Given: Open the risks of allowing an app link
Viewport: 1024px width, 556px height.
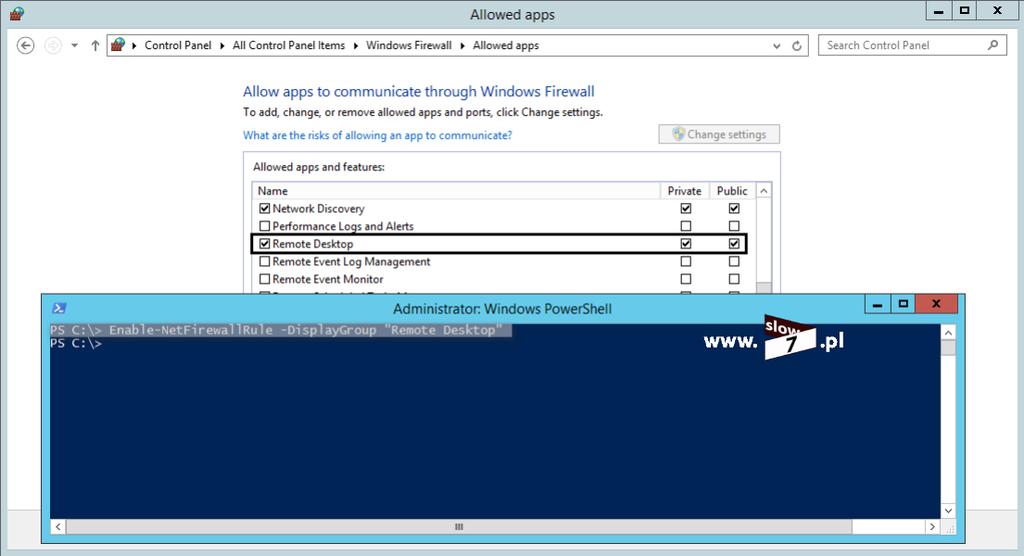Looking at the screenshot, I should click(x=377, y=135).
